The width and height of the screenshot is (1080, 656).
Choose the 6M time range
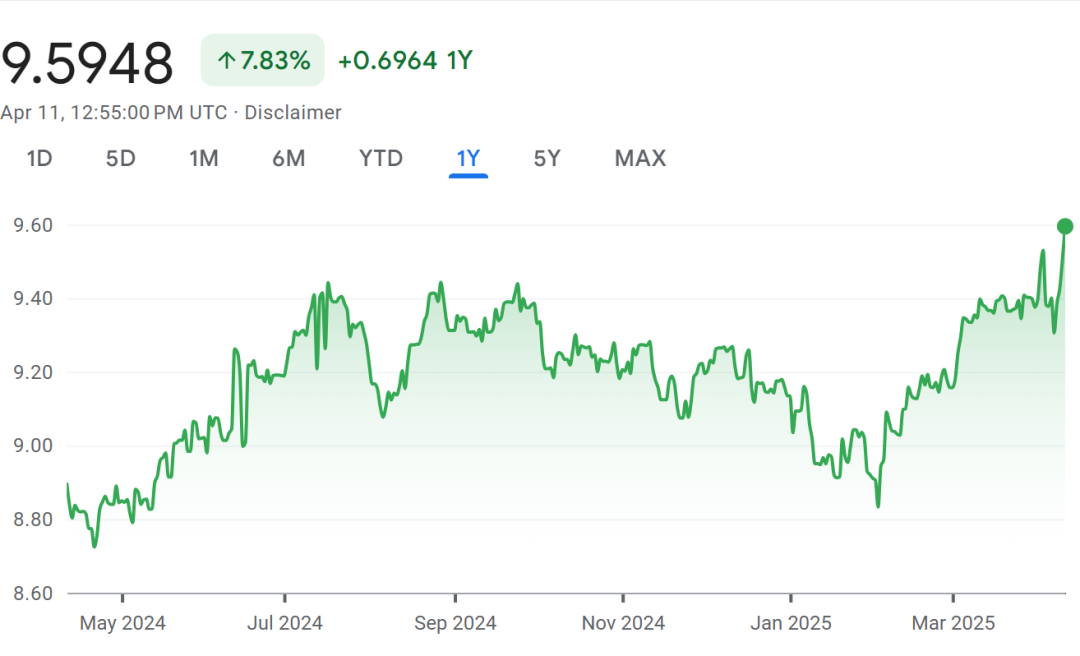pyautogui.click(x=289, y=158)
